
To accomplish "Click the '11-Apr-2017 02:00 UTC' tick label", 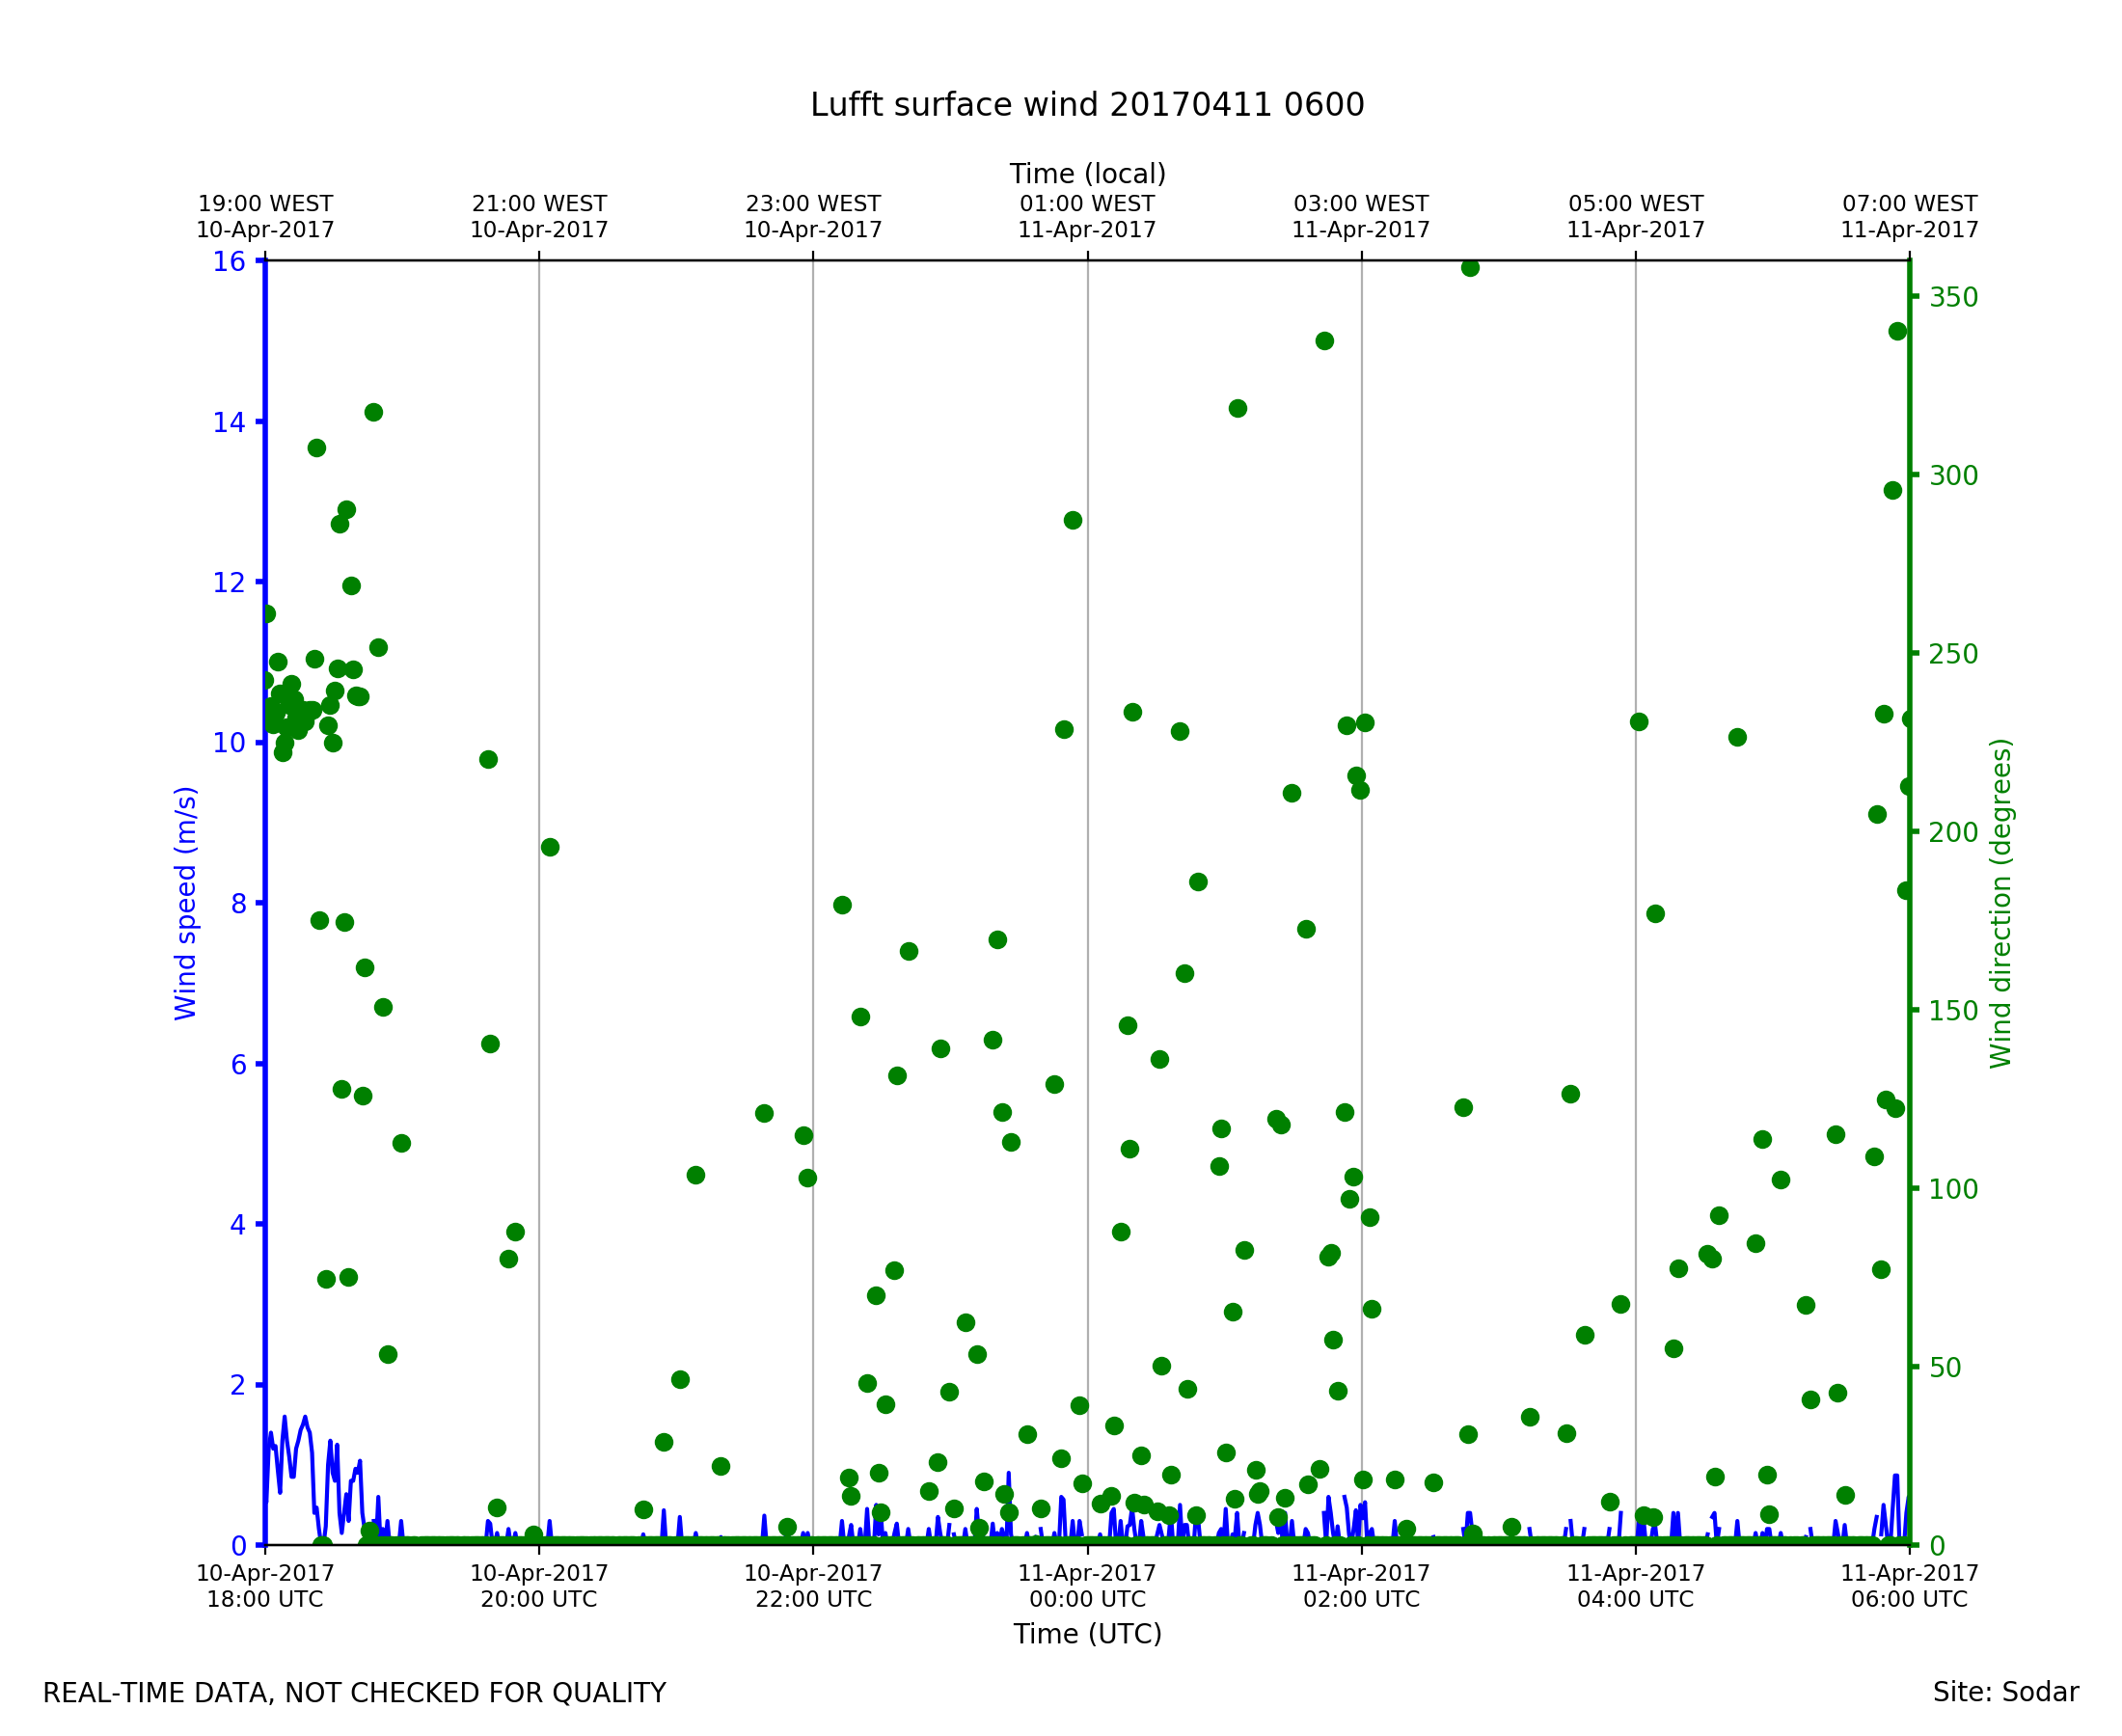I will point(1361,1586).
